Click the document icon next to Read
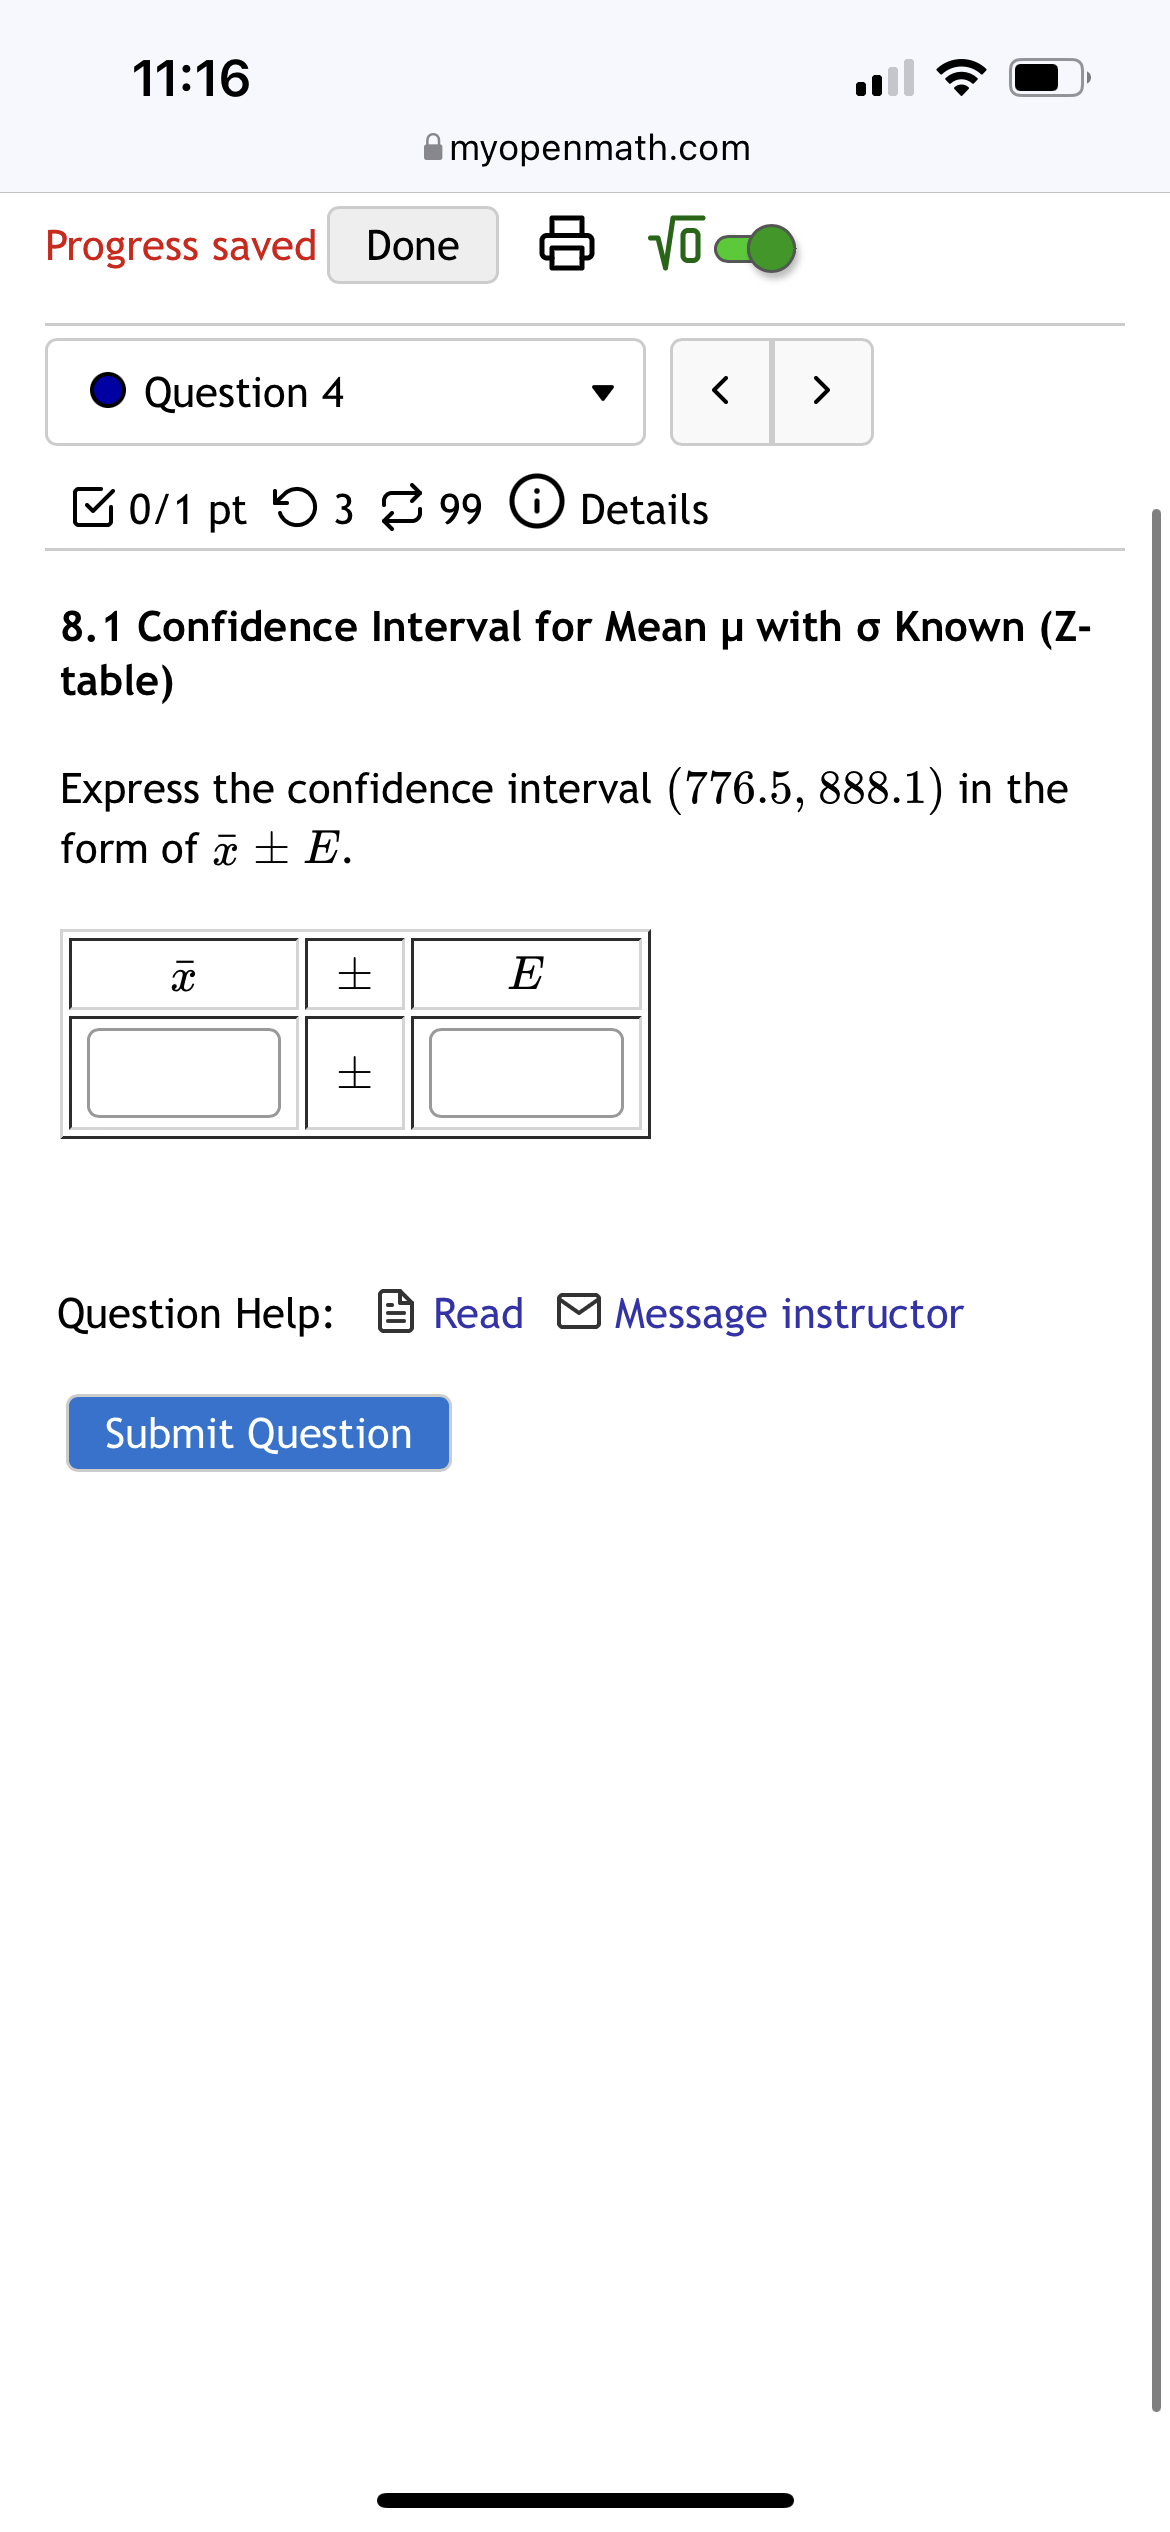Viewport: 1170px width, 2532px height. pos(396,1313)
